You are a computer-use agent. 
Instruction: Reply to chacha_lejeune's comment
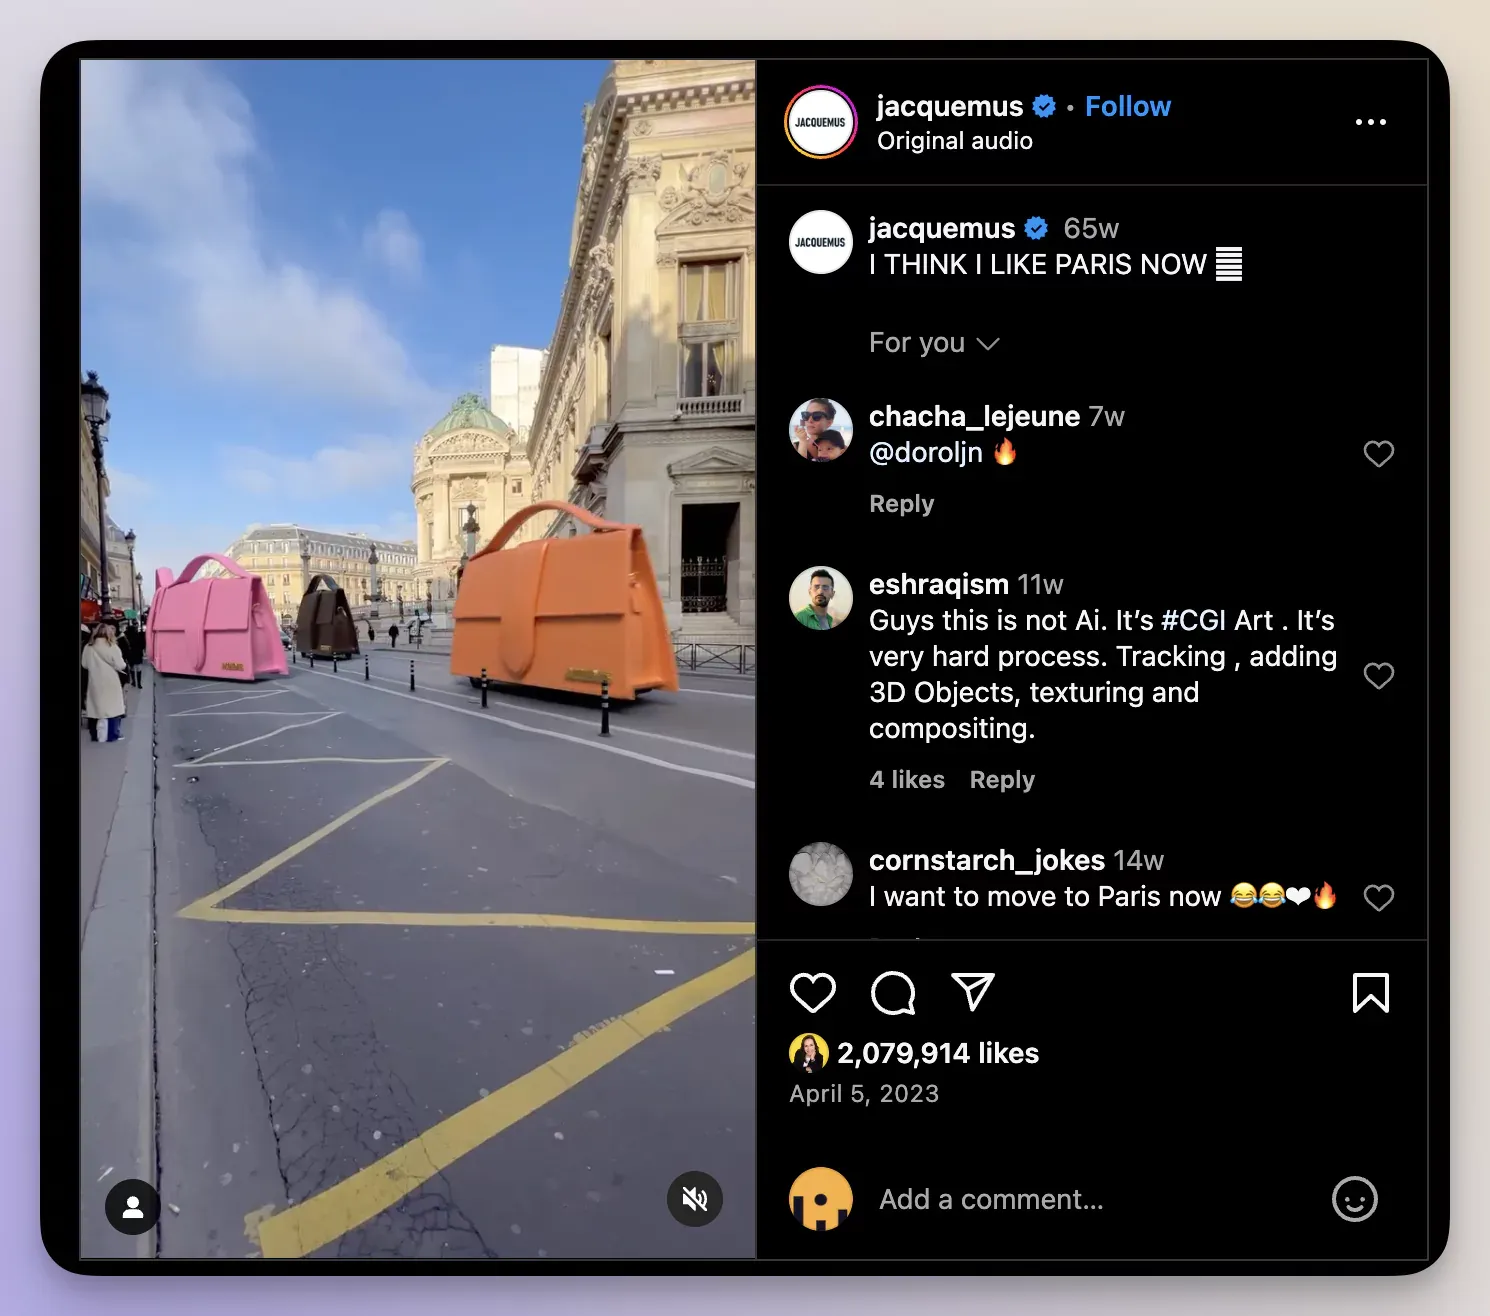(901, 504)
